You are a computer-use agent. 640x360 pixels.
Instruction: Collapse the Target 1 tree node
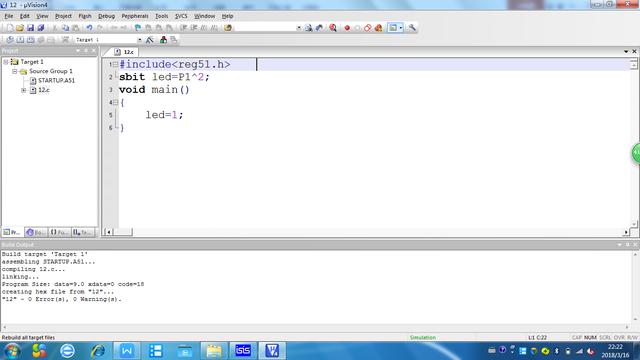(6, 62)
